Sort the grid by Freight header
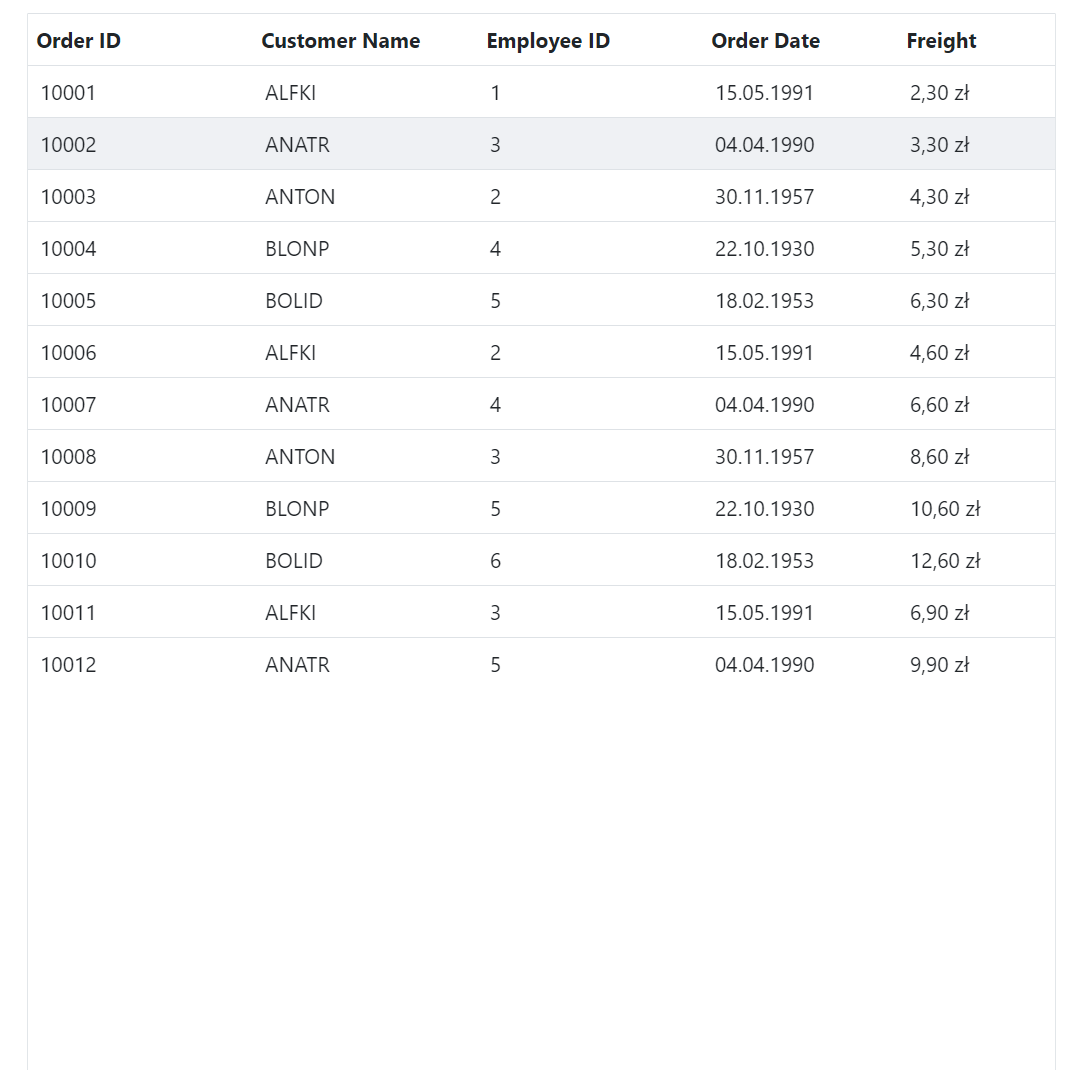The height and width of the screenshot is (1070, 1083). 941,41
